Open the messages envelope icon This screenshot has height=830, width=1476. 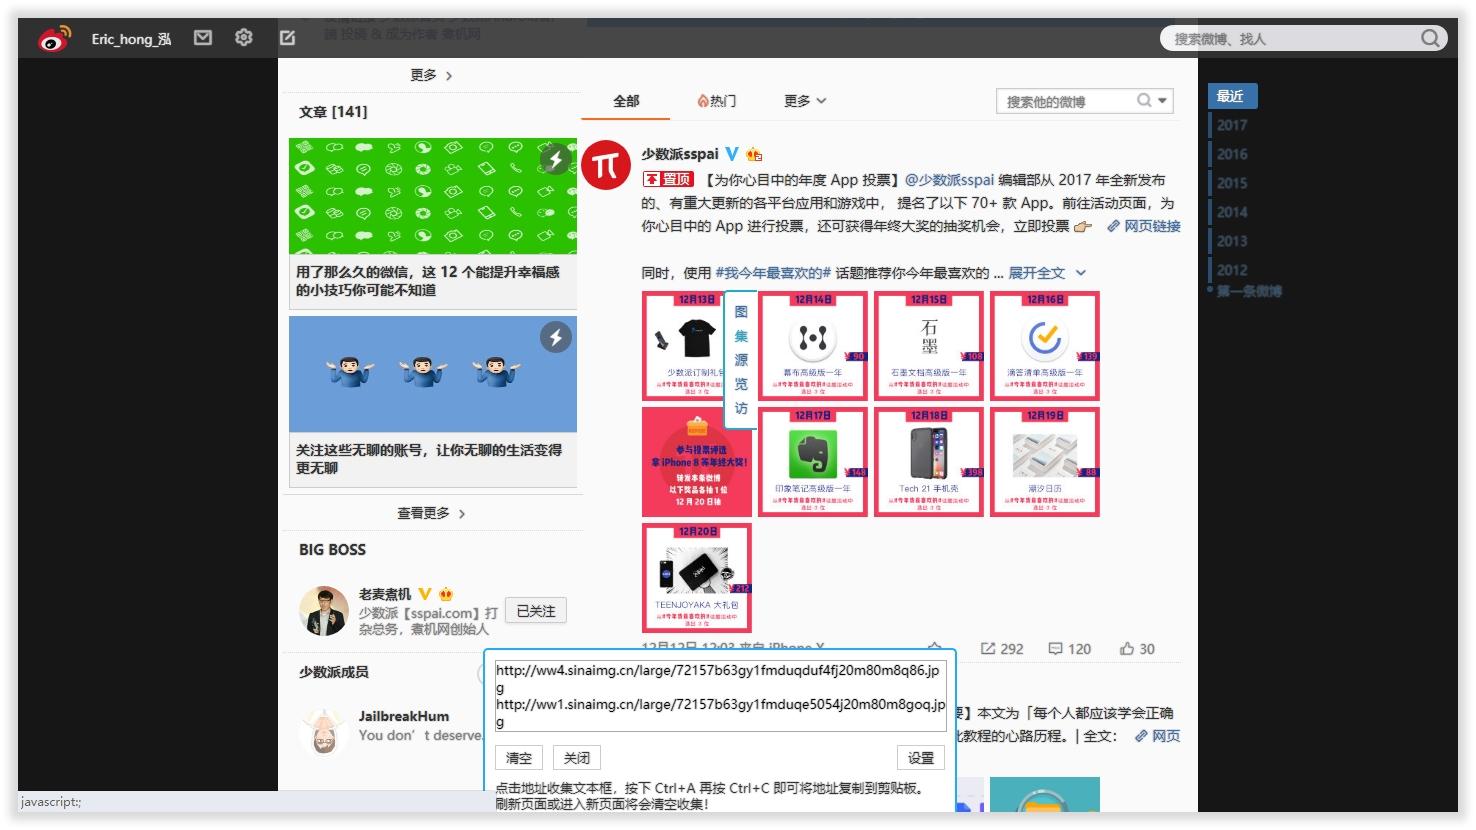[x=203, y=38]
